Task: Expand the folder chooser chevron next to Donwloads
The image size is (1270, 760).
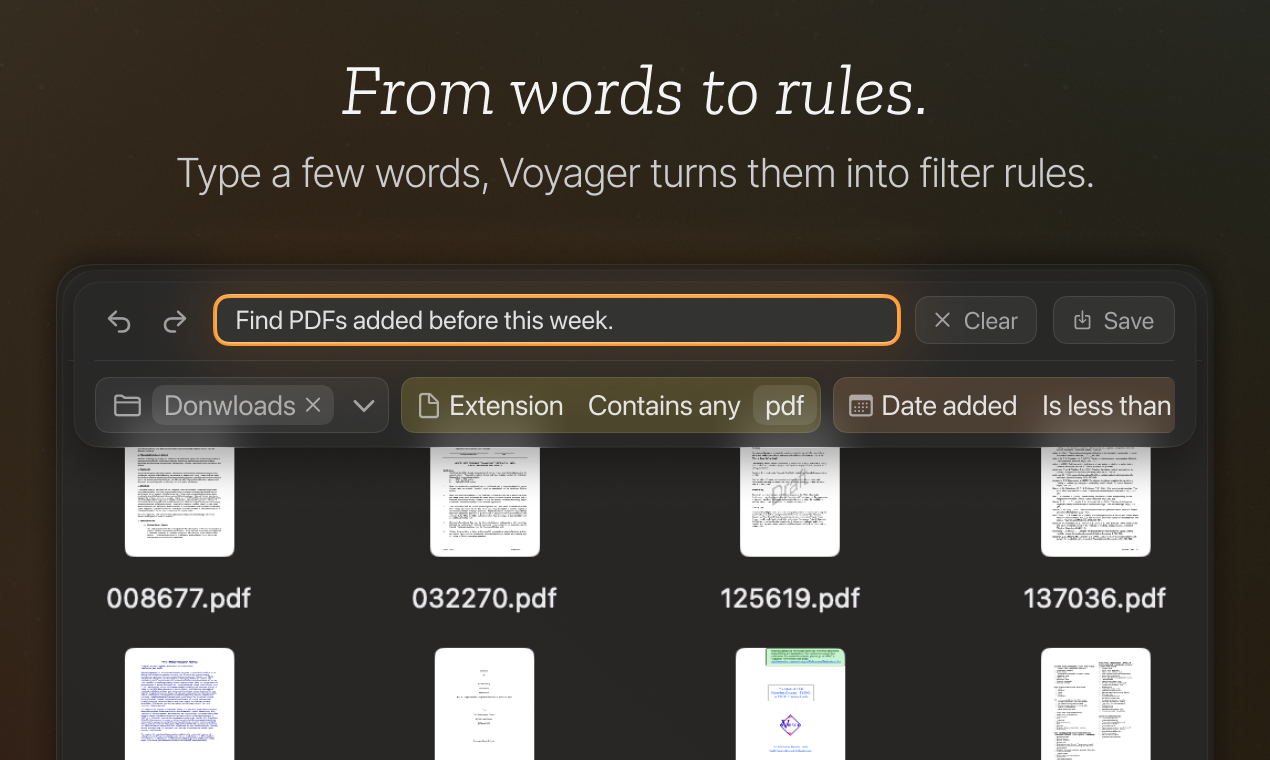Action: coord(363,405)
